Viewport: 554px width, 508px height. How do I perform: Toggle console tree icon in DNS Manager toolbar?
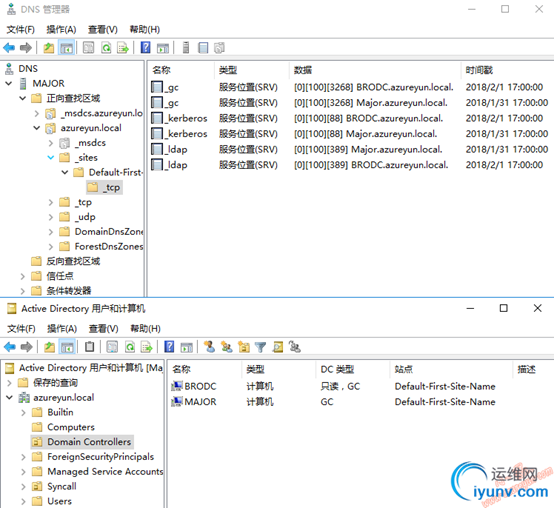(x=66, y=48)
